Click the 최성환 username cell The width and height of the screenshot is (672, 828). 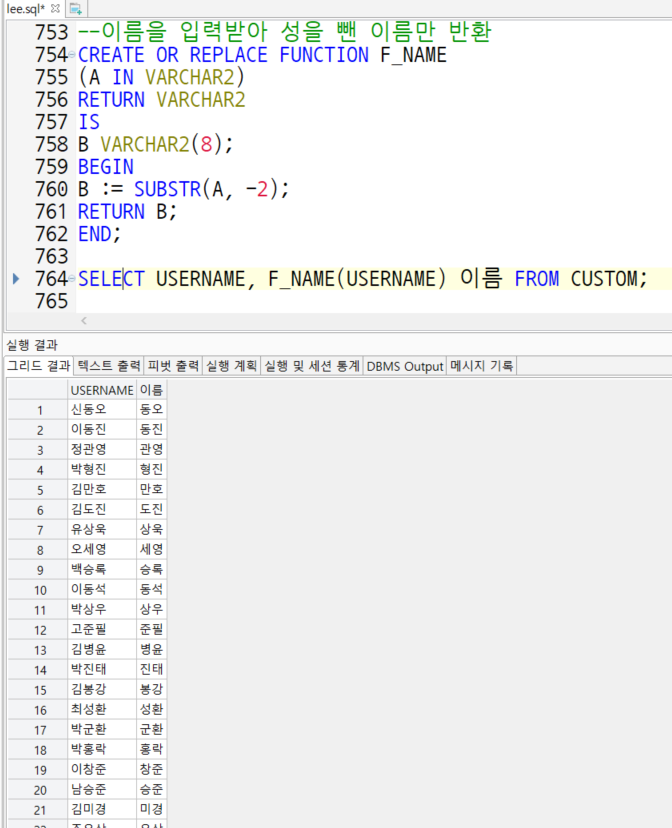pyautogui.click(x=102, y=709)
